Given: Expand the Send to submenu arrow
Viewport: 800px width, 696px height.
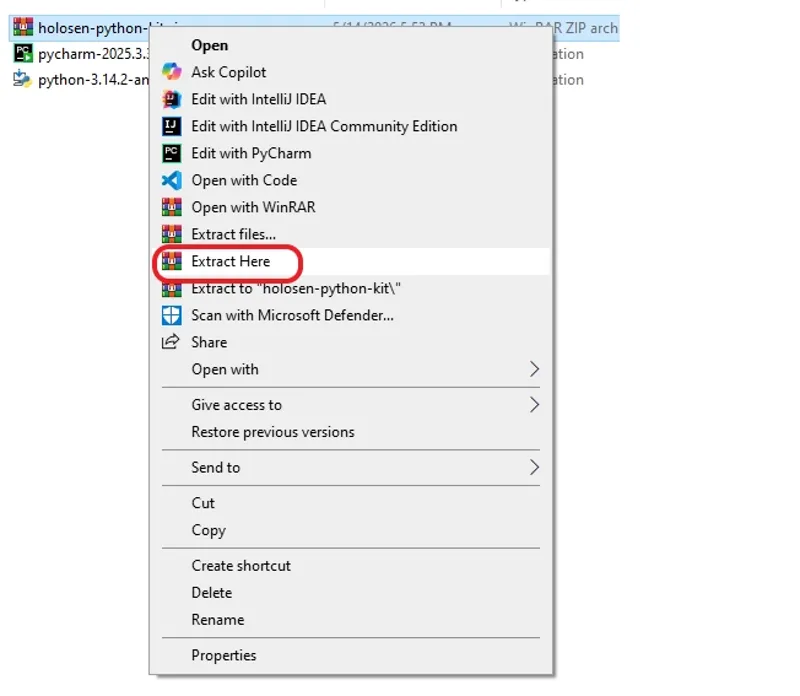Looking at the screenshot, I should [534, 467].
